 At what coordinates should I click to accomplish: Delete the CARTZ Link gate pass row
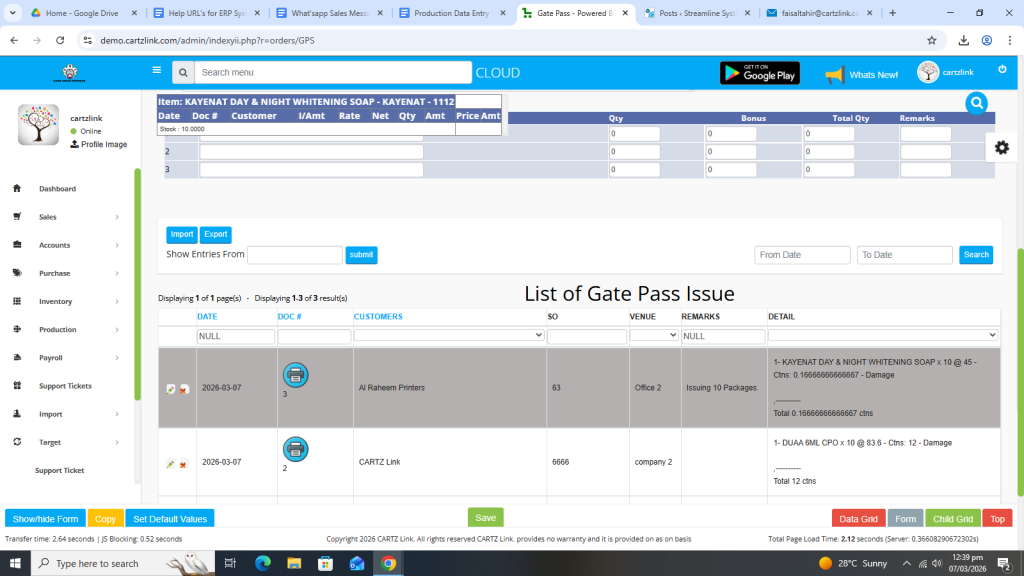(x=184, y=464)
